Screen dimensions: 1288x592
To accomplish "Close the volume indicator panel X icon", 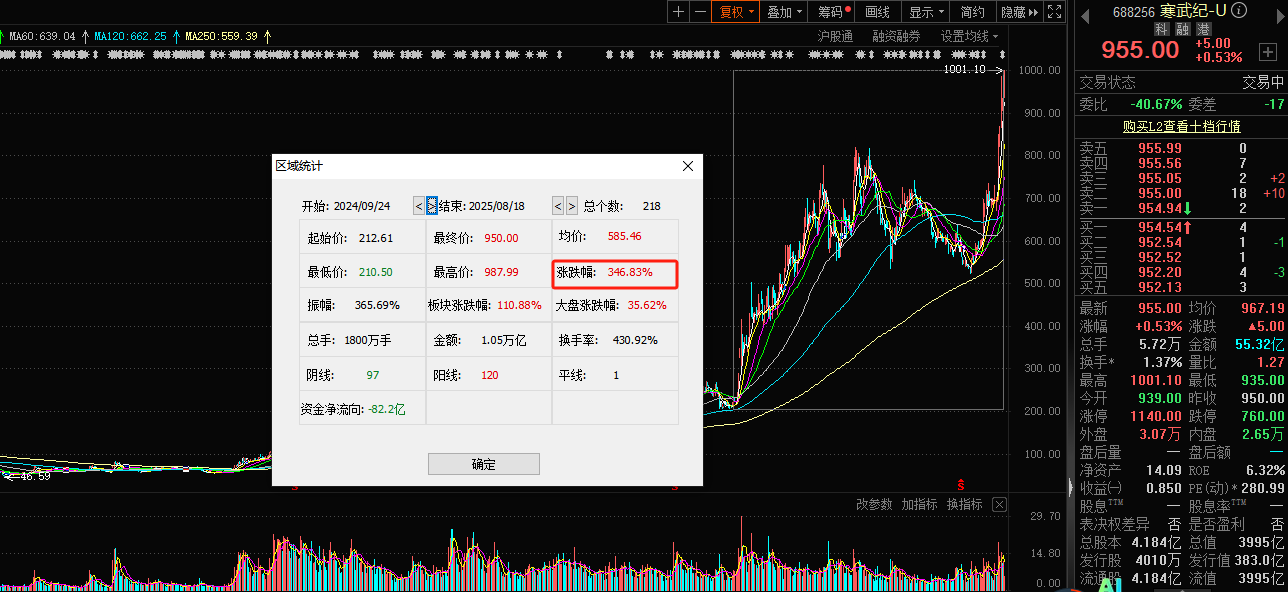I will point(998,505).
